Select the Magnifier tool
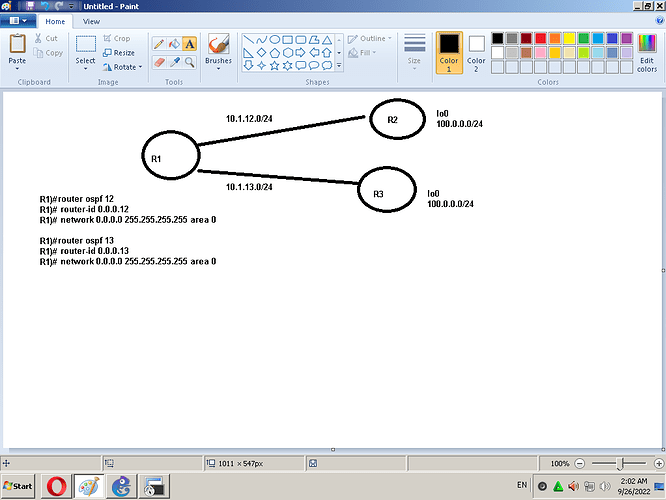Viewport: 666px width, 500px height. click(x=189, y=62)
